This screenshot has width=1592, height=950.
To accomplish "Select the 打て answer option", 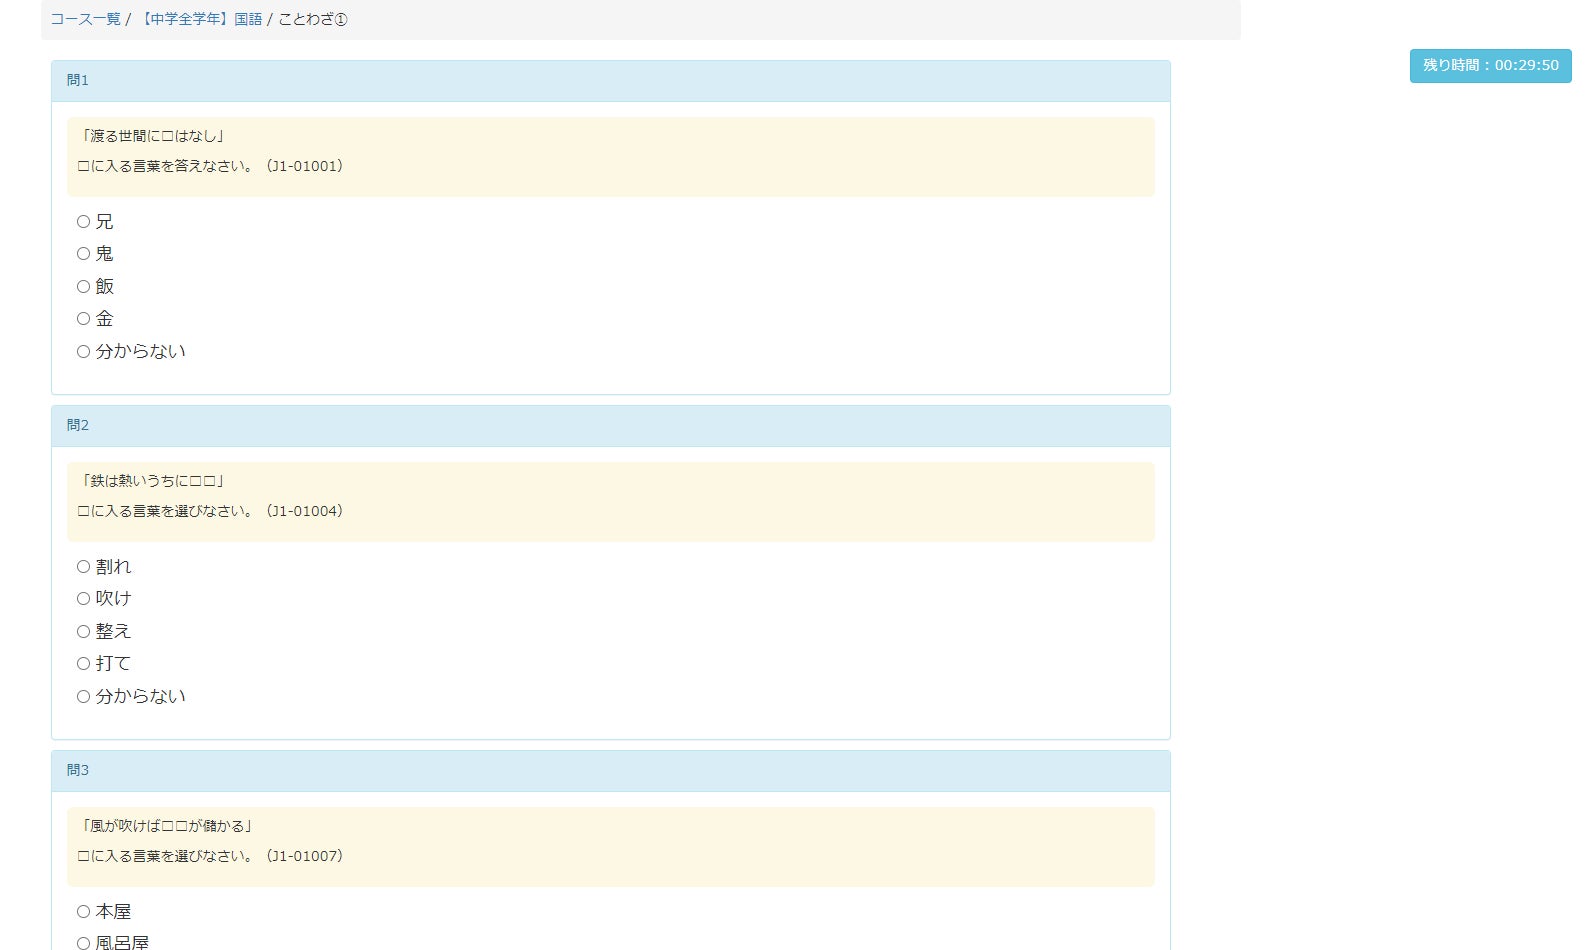I will pyautogui.click(x=84, y=664).
